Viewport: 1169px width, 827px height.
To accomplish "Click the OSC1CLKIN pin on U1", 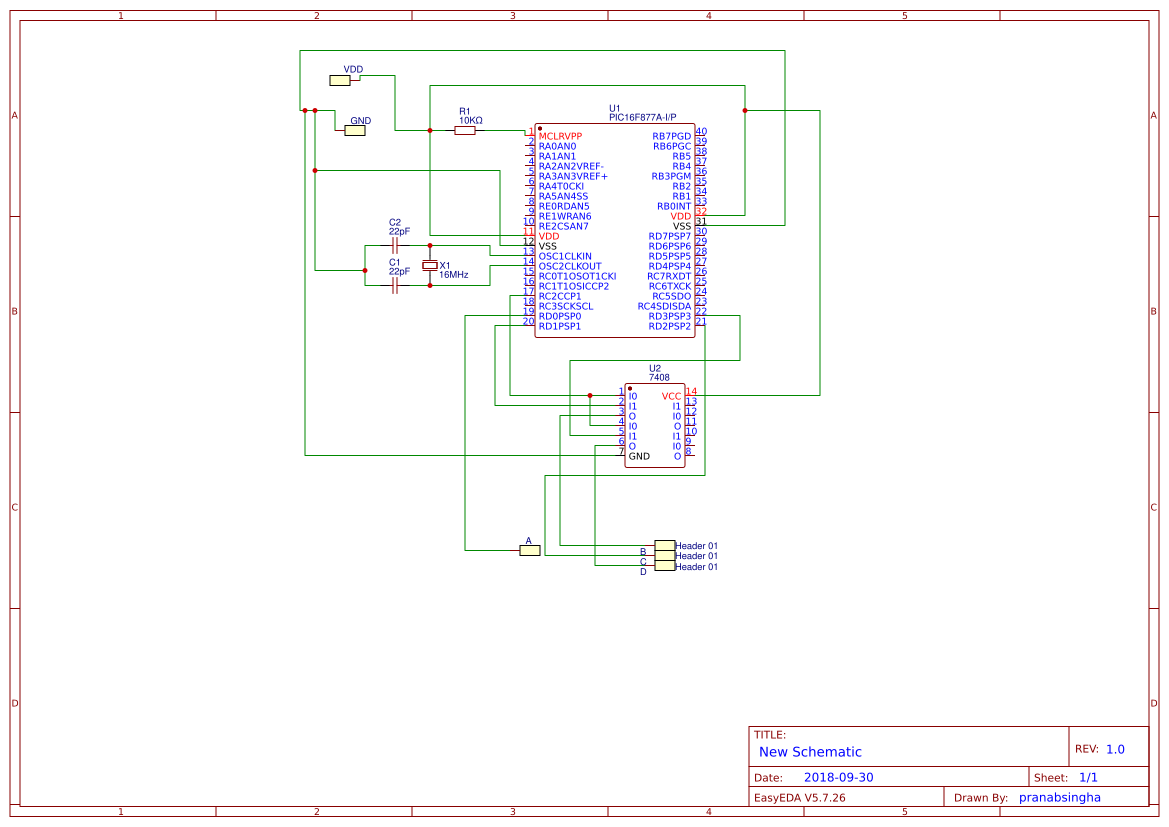I will 563,257.
